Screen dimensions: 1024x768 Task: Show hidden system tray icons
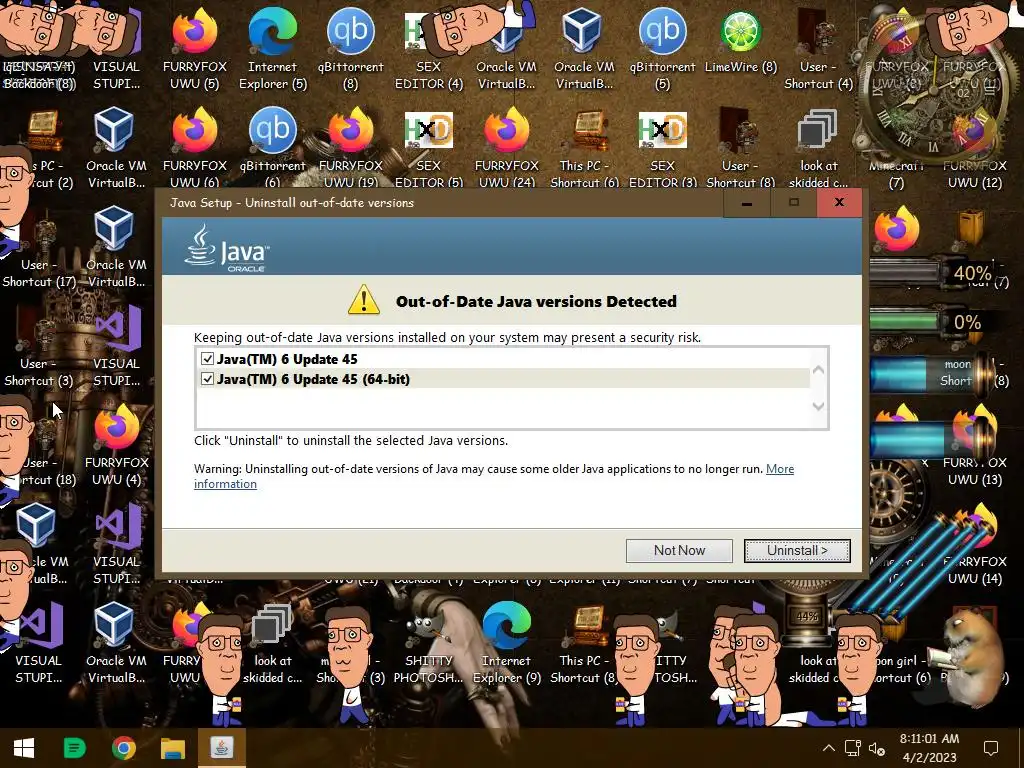pos(828,748)
